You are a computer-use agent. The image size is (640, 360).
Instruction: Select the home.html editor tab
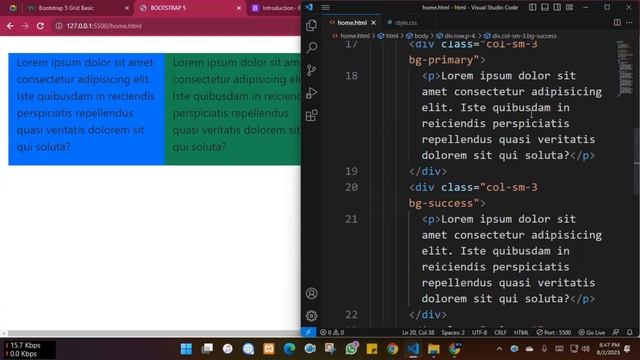tap(352, 23)
